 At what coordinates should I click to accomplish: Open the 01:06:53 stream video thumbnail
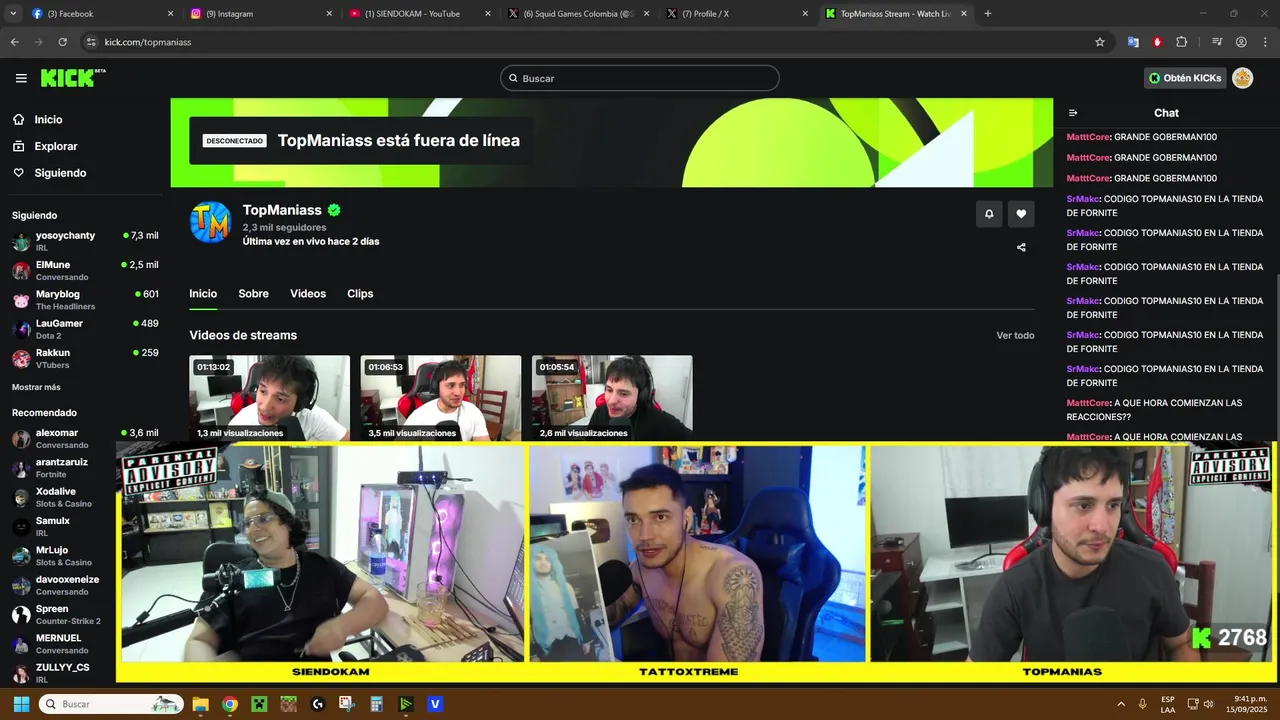click(441, 398)
